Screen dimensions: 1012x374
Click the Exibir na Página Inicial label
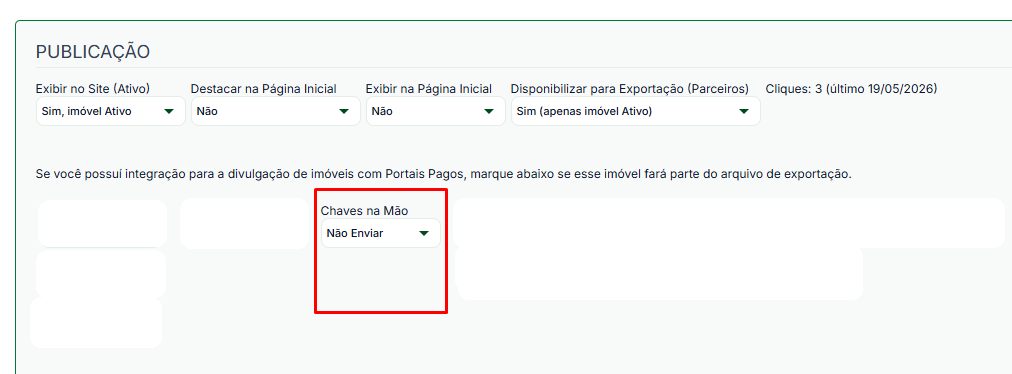pos(429,88)
